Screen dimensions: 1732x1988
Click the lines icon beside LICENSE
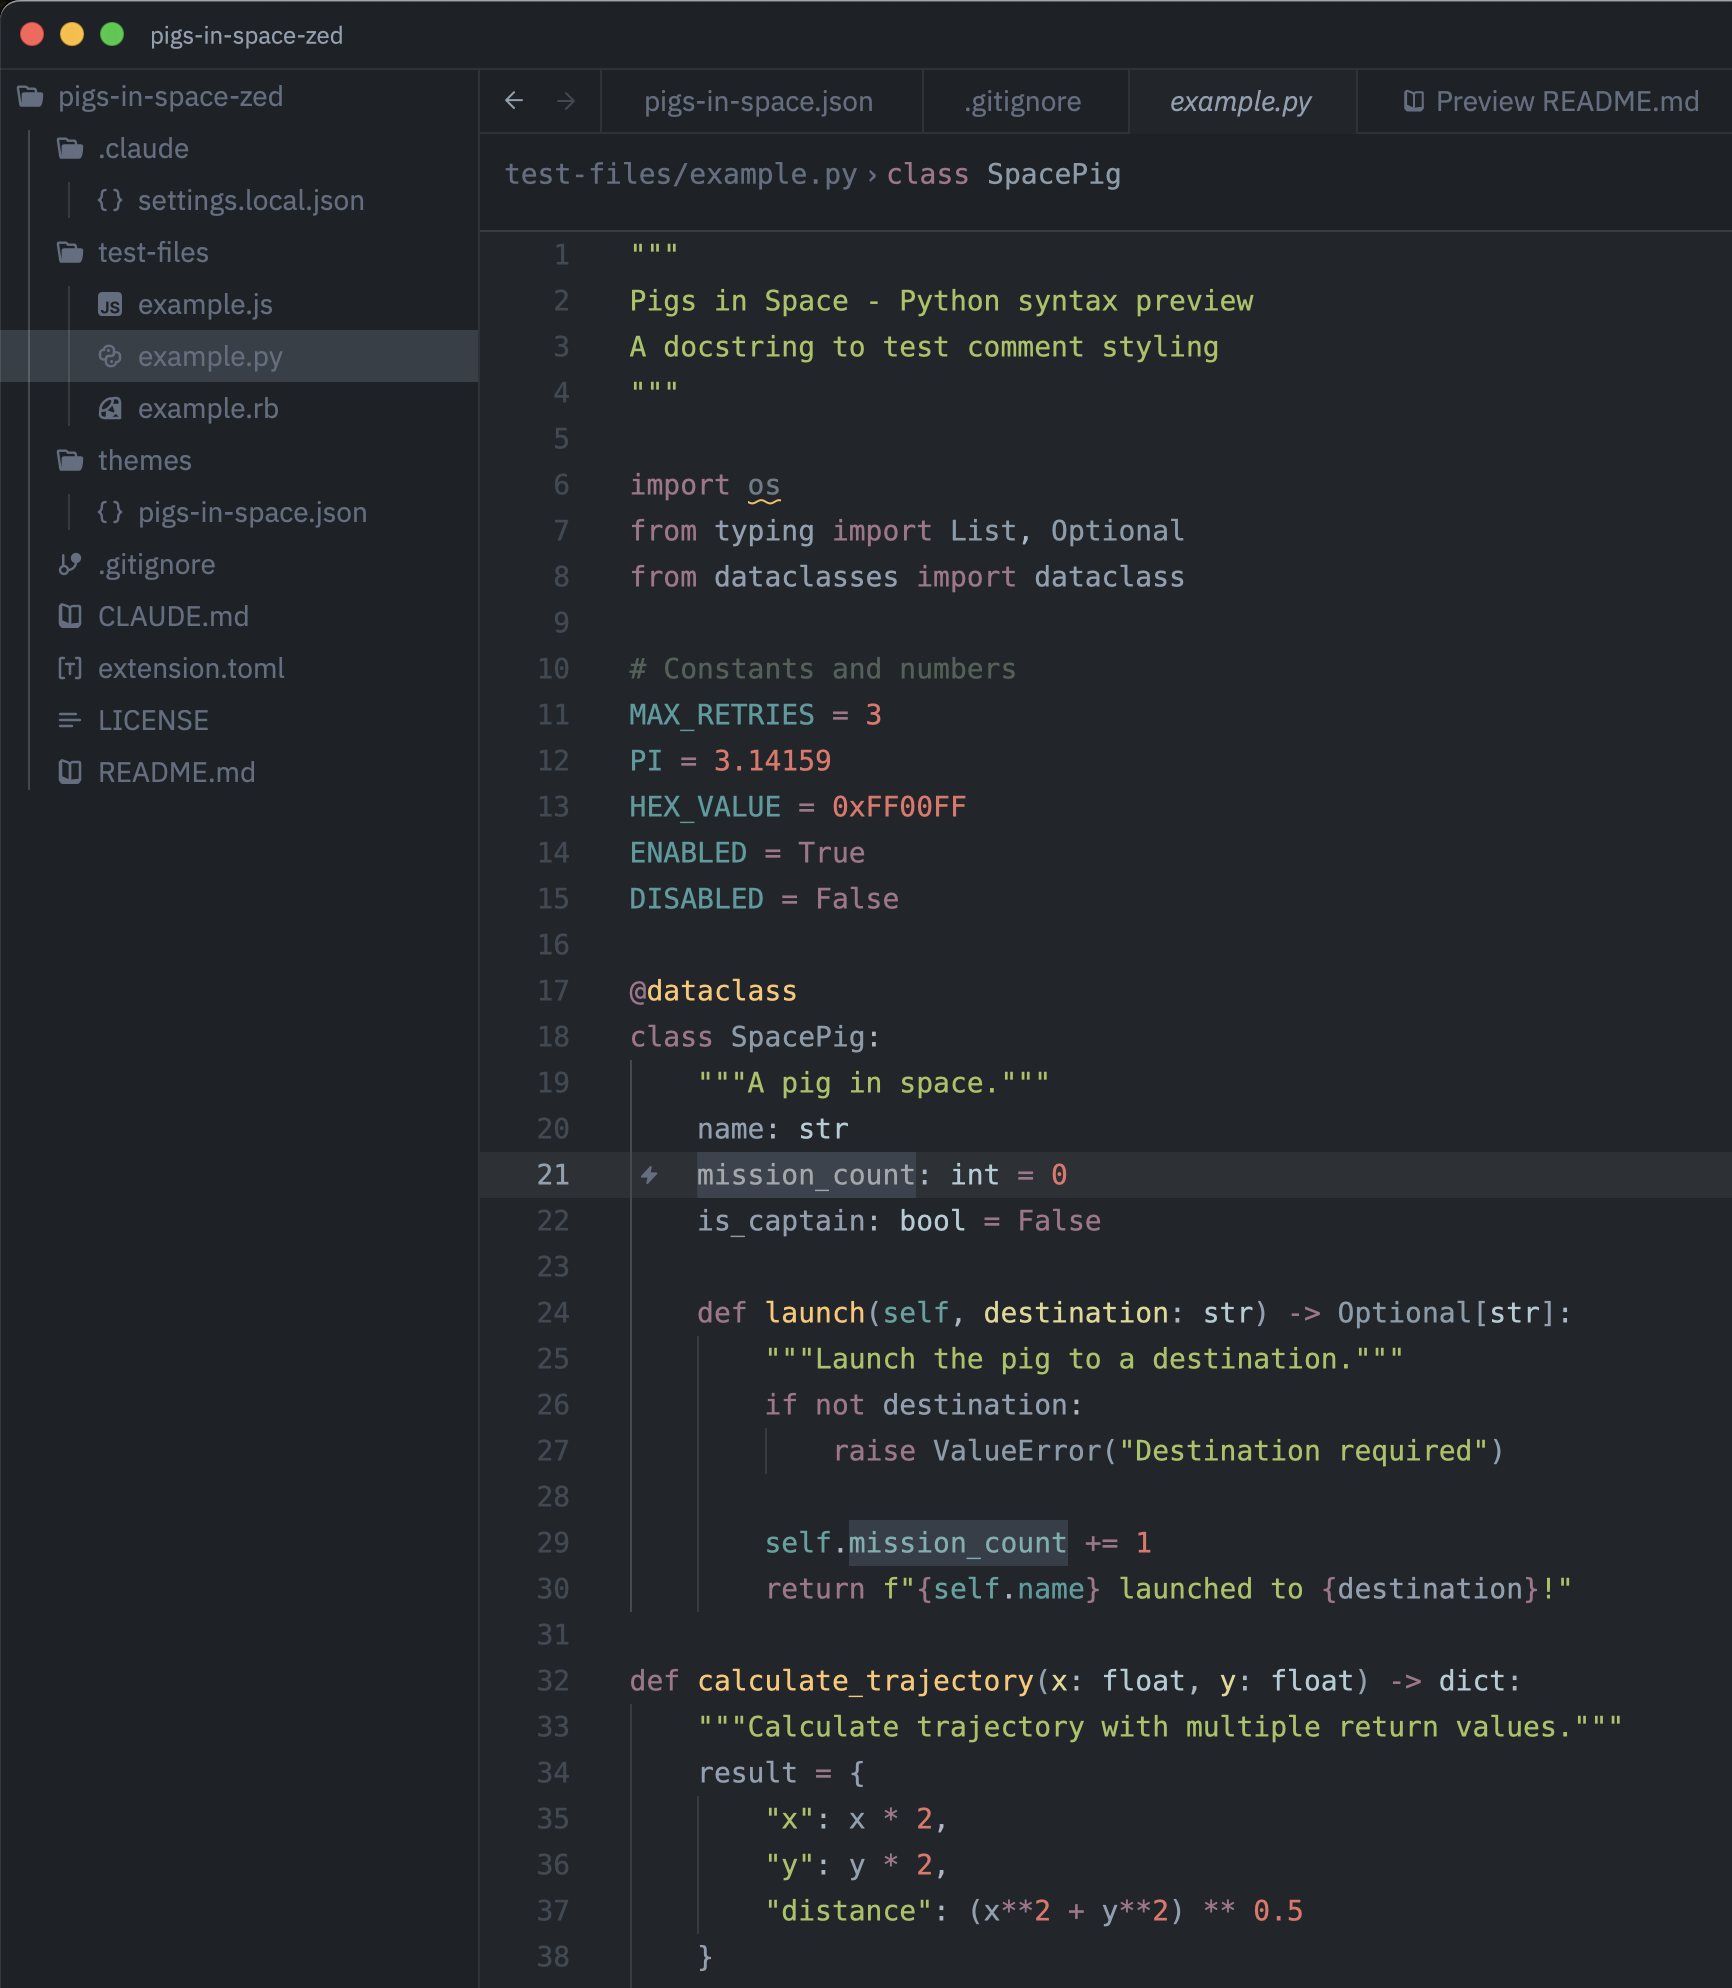[x=70, y=721]
